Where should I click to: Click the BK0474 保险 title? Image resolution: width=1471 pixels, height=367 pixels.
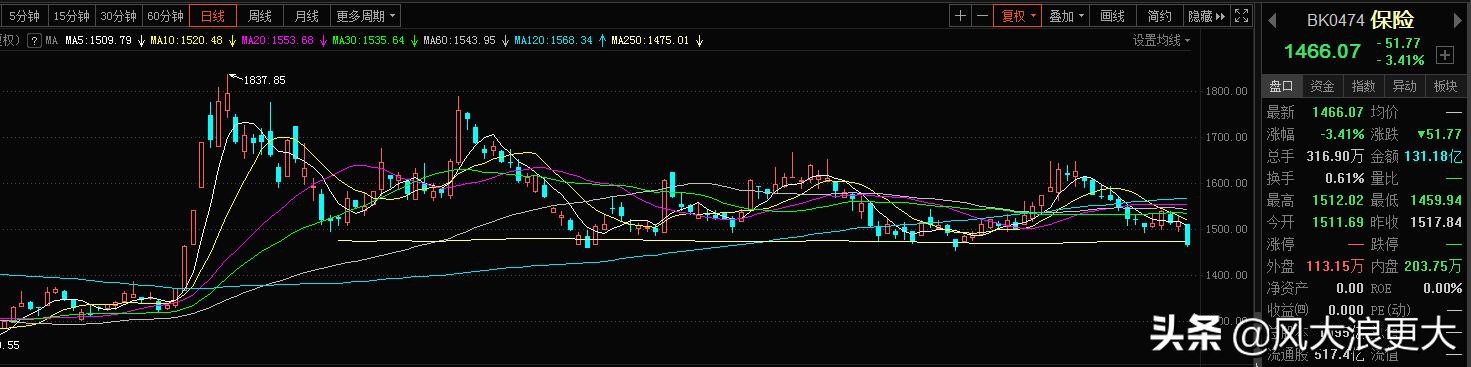pos(1360,19)
